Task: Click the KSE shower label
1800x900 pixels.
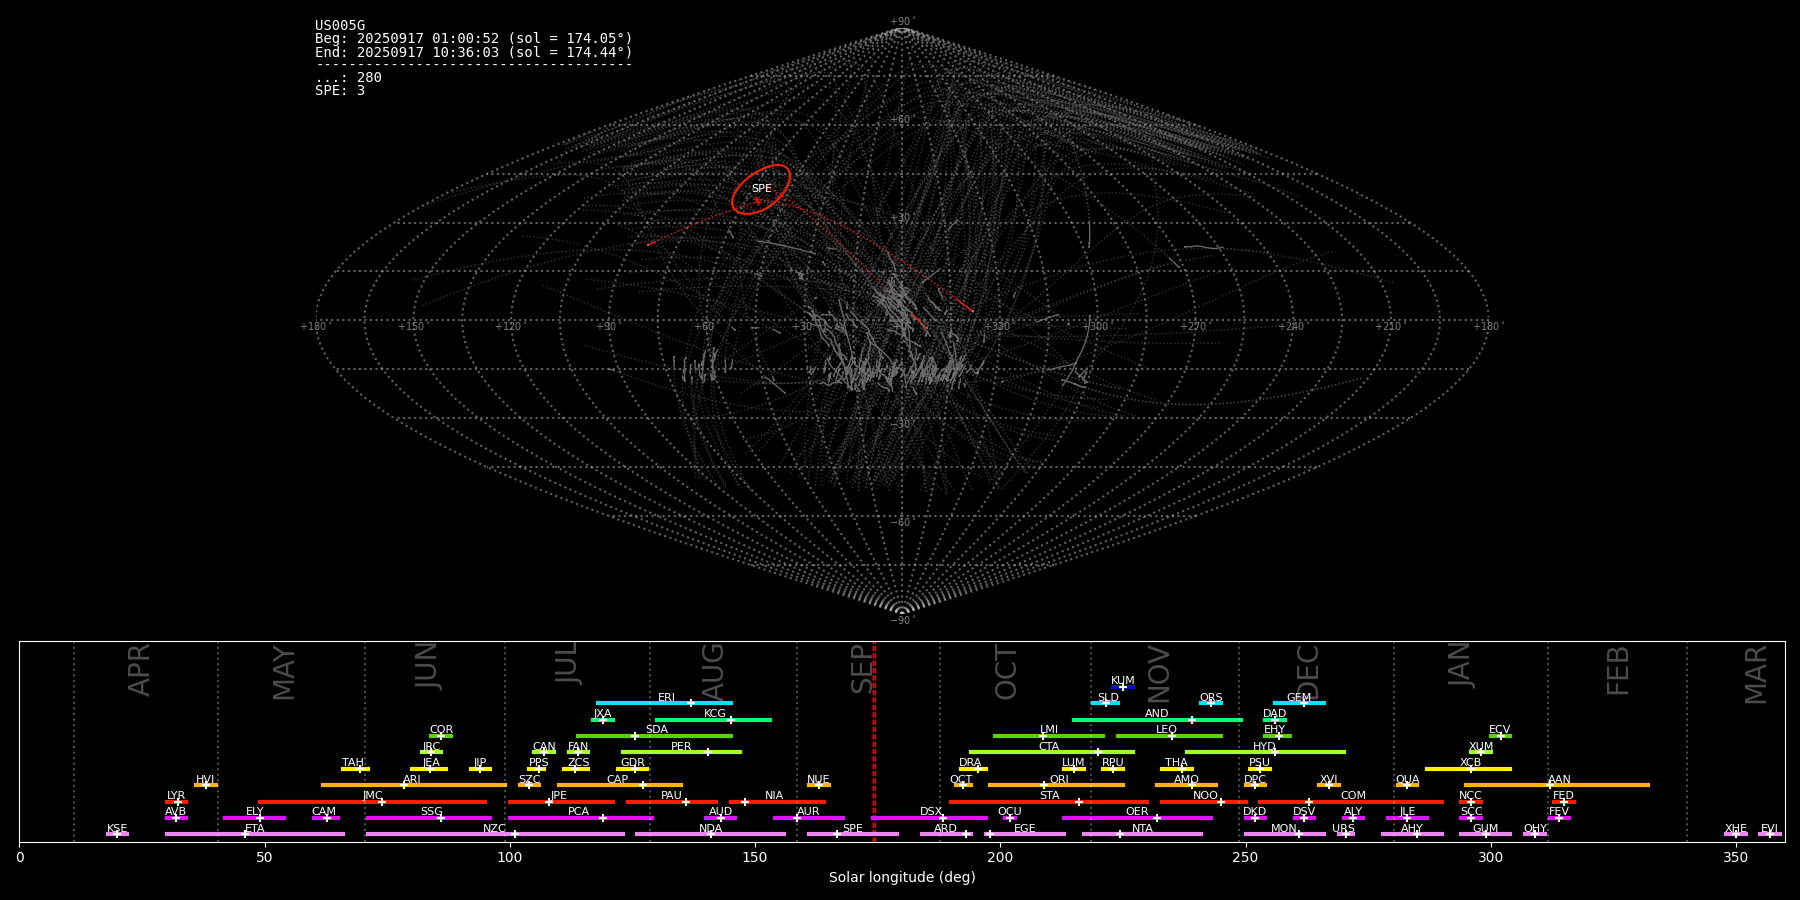Action: coord(117,828)
